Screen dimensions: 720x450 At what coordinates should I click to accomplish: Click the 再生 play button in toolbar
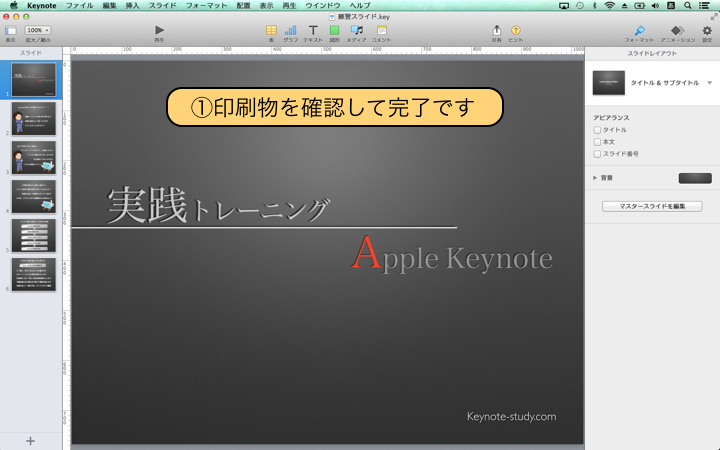[x=159, y=30]
